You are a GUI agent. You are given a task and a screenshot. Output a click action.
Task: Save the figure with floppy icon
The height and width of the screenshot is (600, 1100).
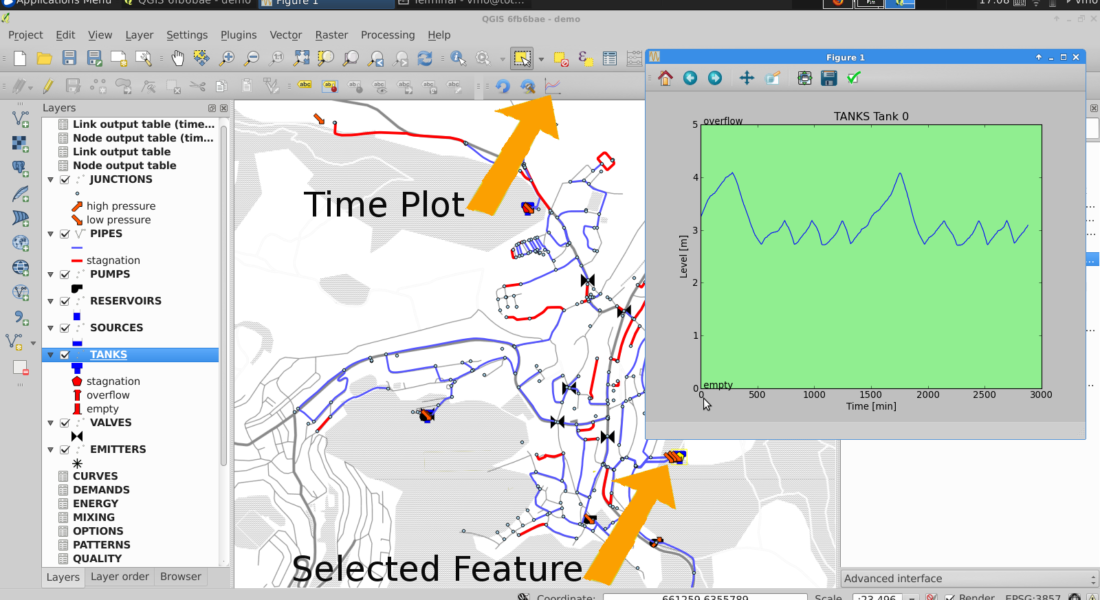click(829, 78)
